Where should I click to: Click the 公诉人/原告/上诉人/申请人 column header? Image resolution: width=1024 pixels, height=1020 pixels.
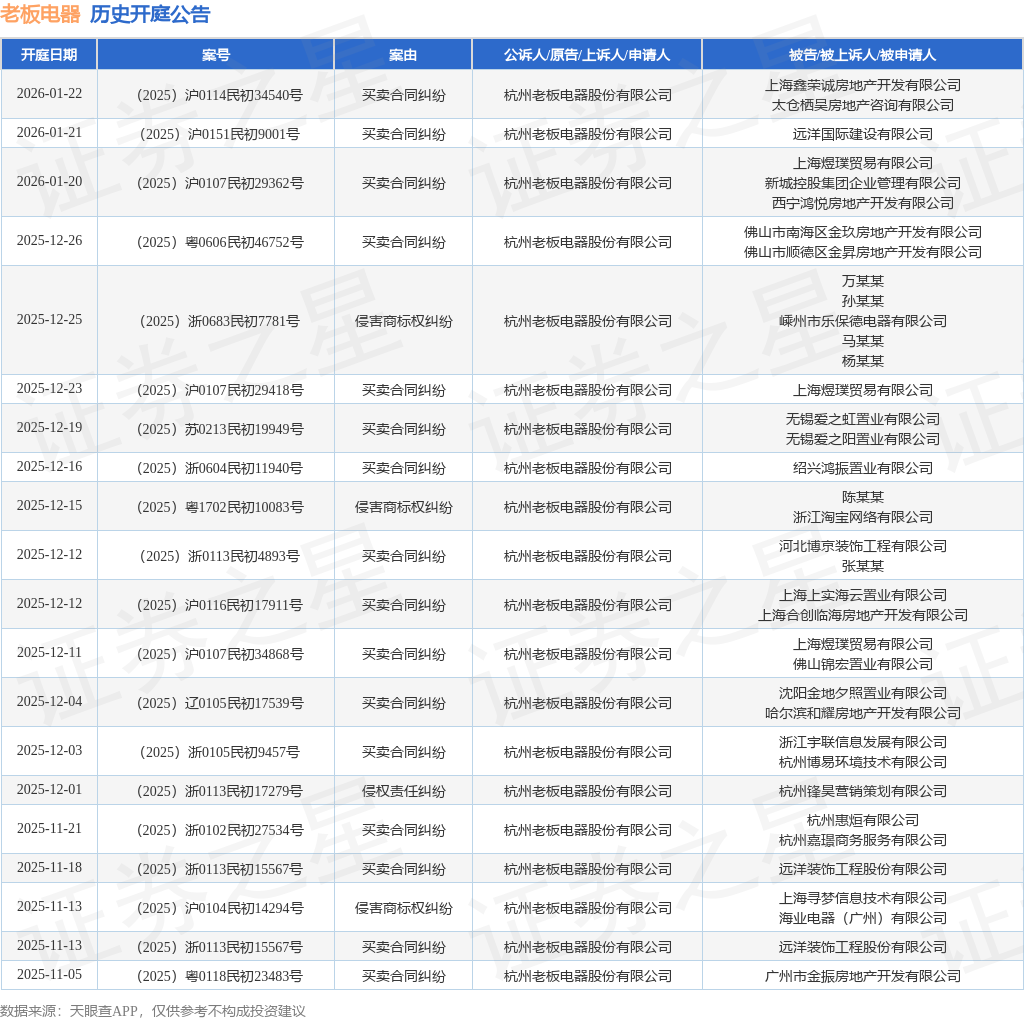(587, 55)
